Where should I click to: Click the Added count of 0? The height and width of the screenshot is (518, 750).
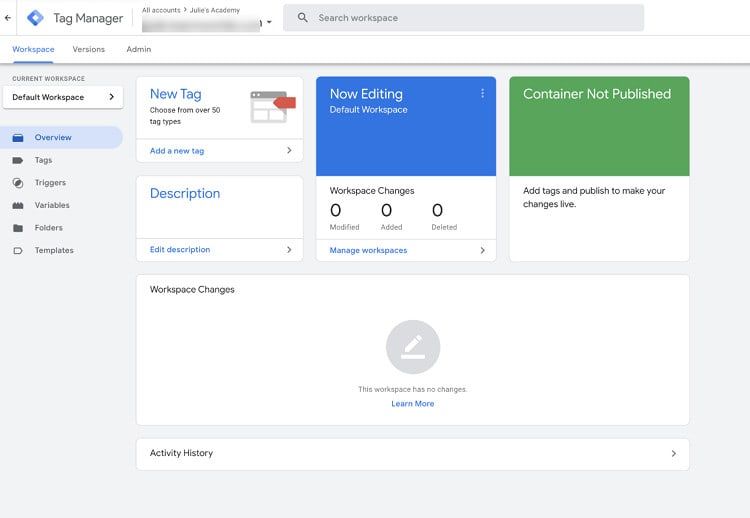coord(386,210)
